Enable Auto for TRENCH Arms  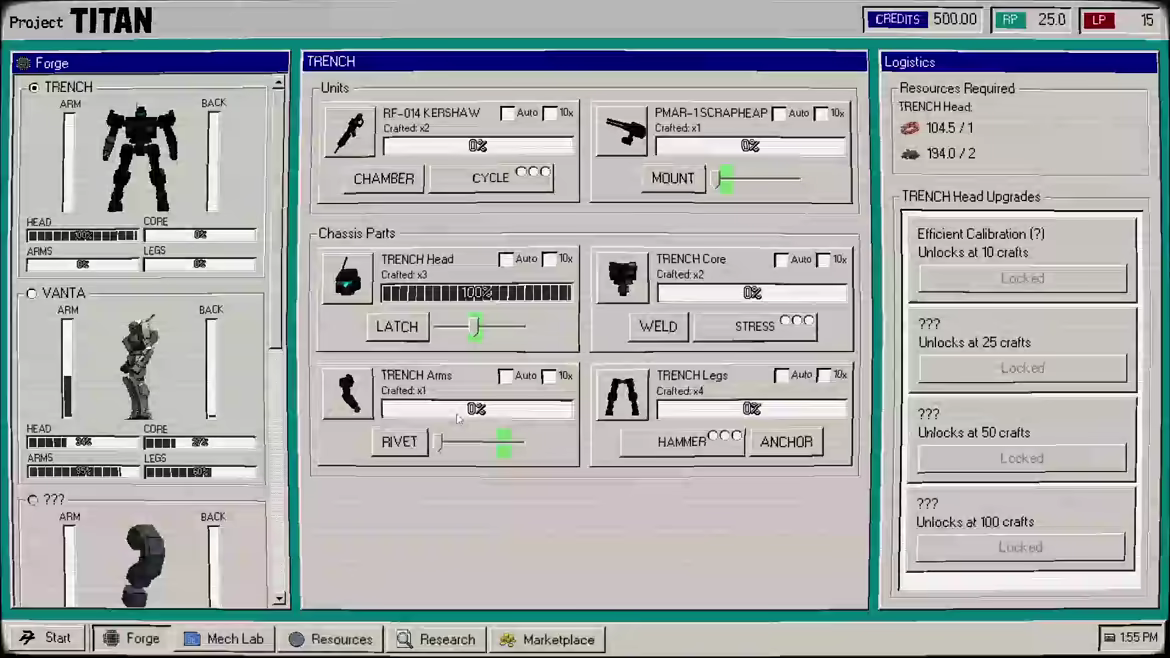[x=506, y=375]
